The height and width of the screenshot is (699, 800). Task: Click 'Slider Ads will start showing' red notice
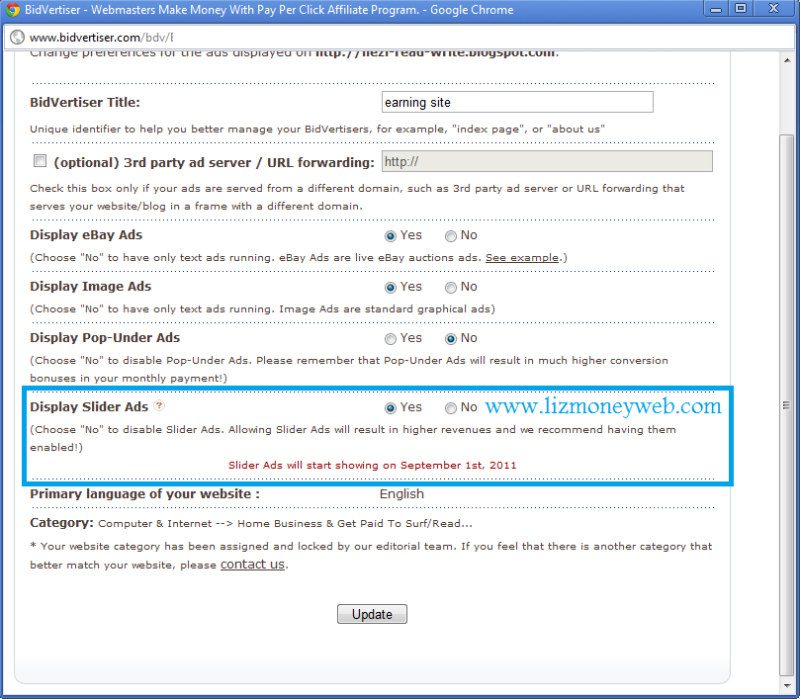pyautogui.click(x=372, y=465)
